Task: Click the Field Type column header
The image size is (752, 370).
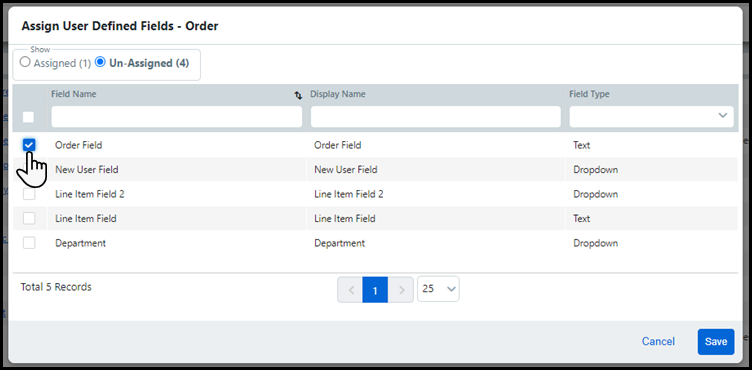Action: [589, 94]
